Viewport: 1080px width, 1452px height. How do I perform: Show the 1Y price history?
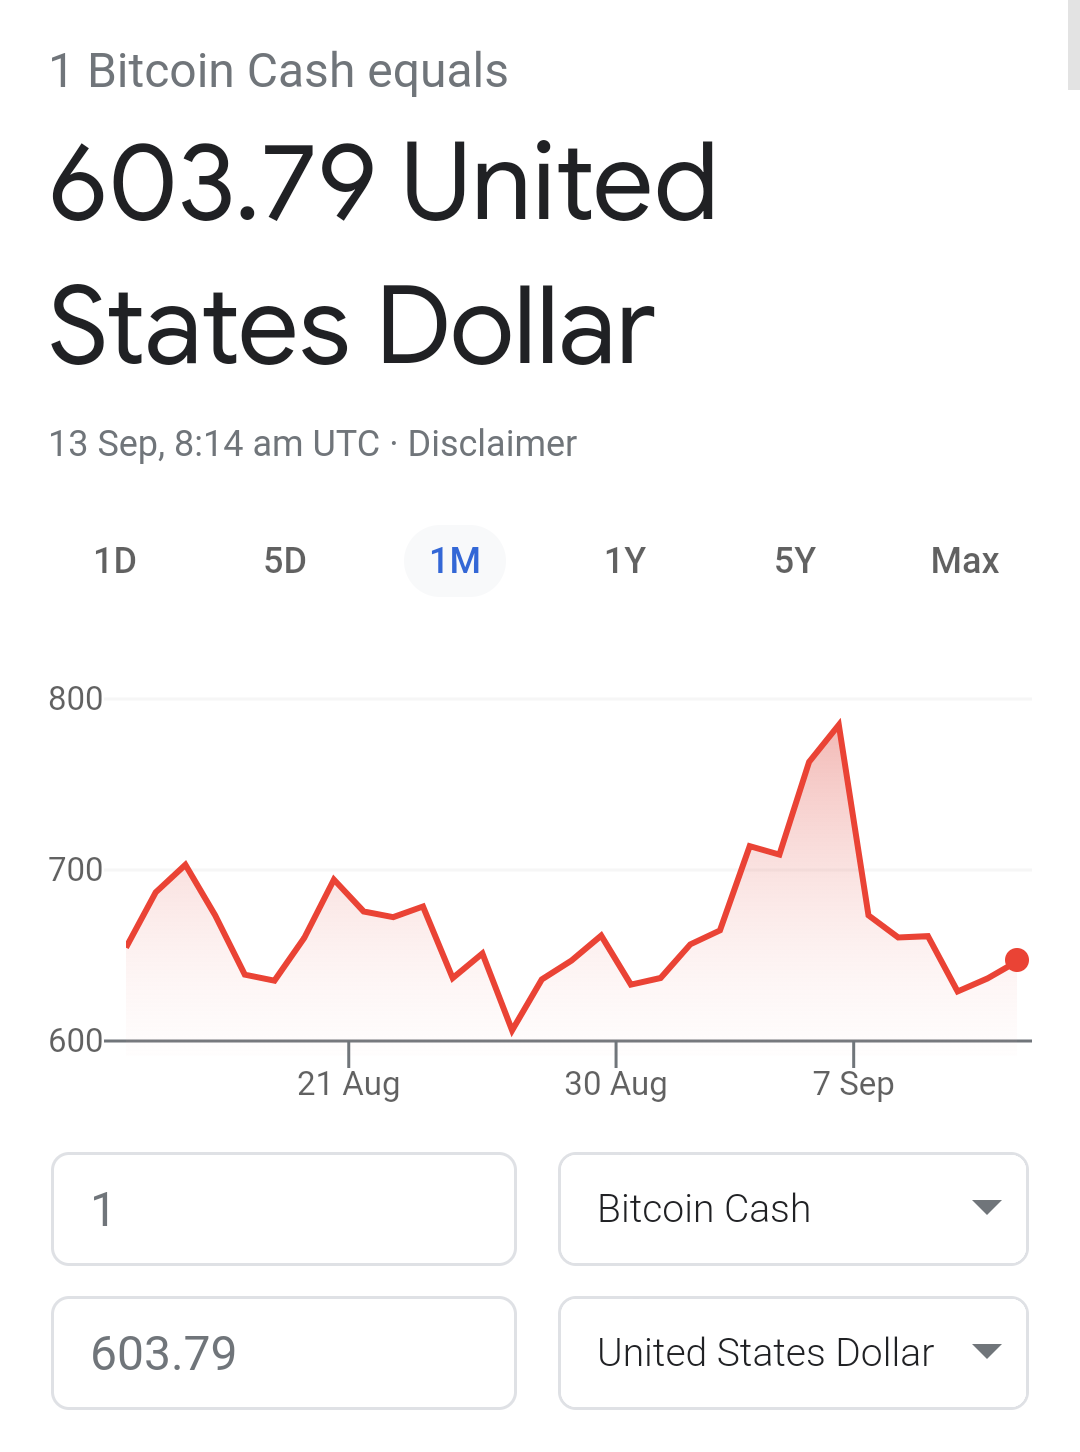pos(625,561)
